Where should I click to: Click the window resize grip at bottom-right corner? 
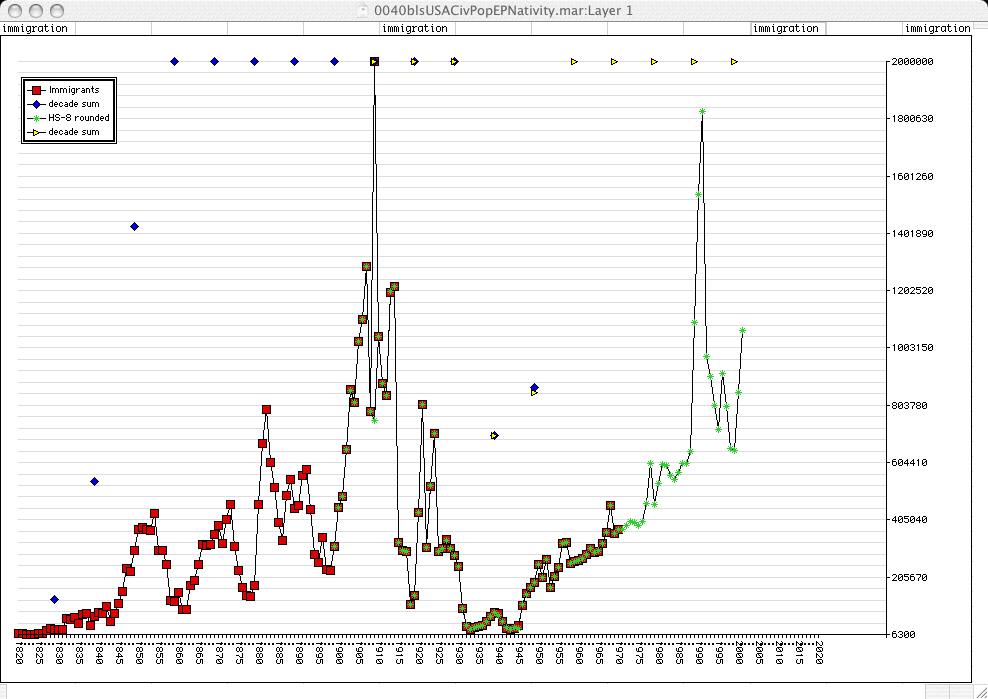[979, 691]
